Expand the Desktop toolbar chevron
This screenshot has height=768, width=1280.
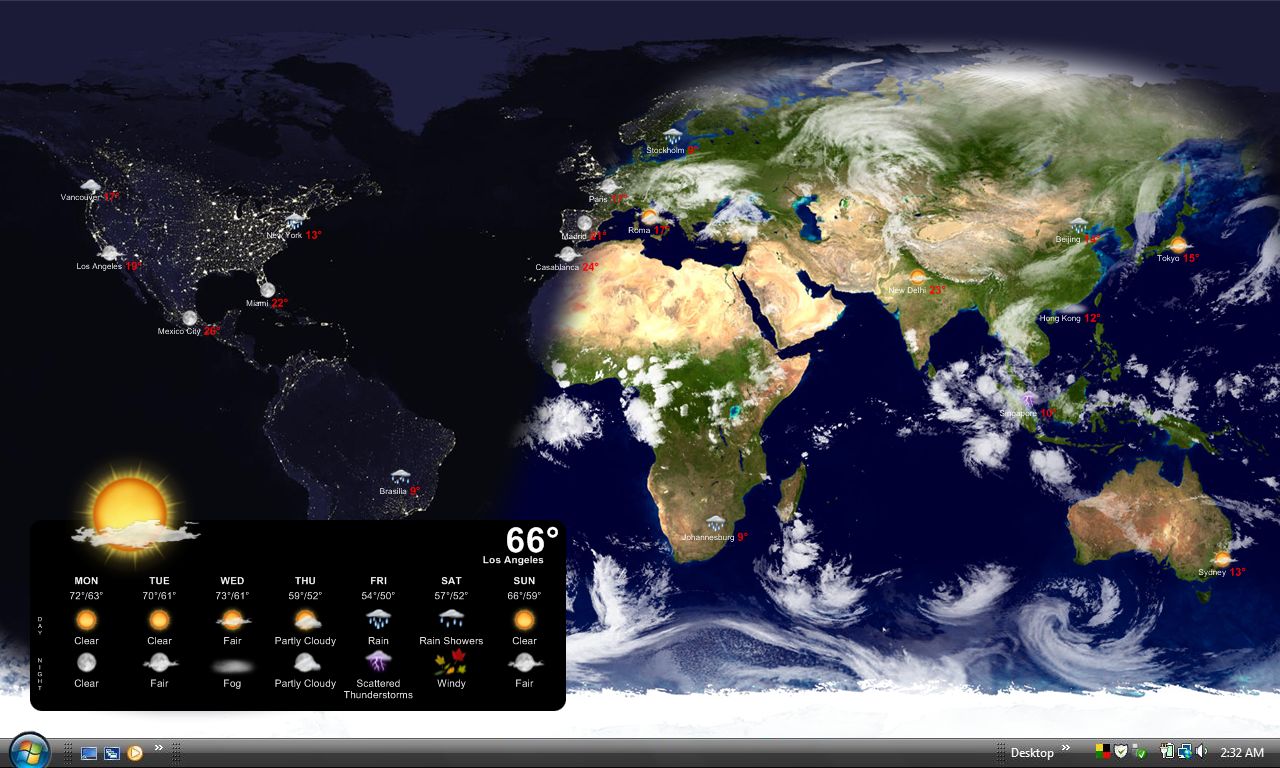click(x=1066, y=748)
